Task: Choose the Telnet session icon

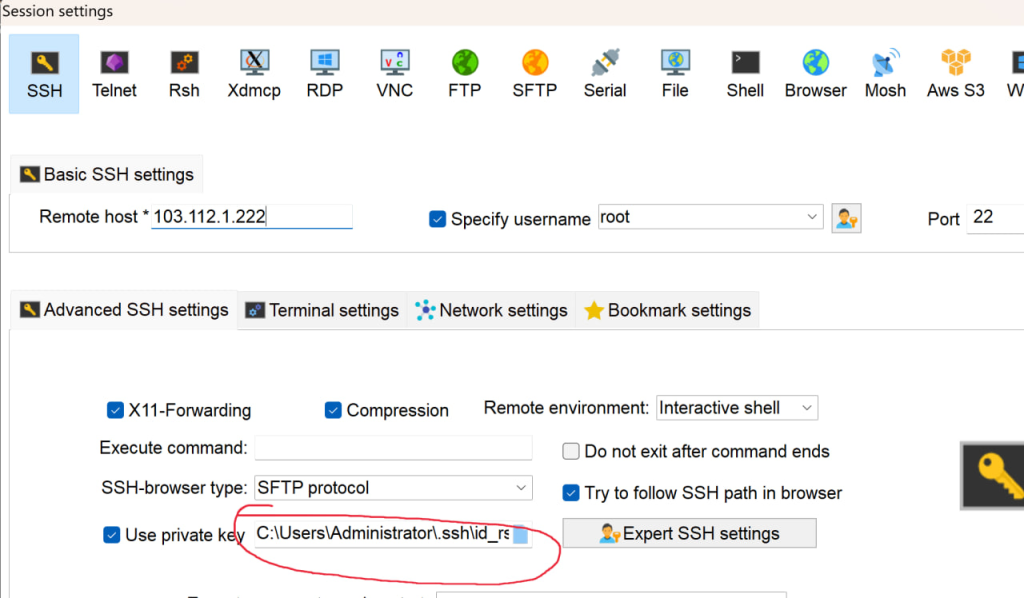Action: 114,74
